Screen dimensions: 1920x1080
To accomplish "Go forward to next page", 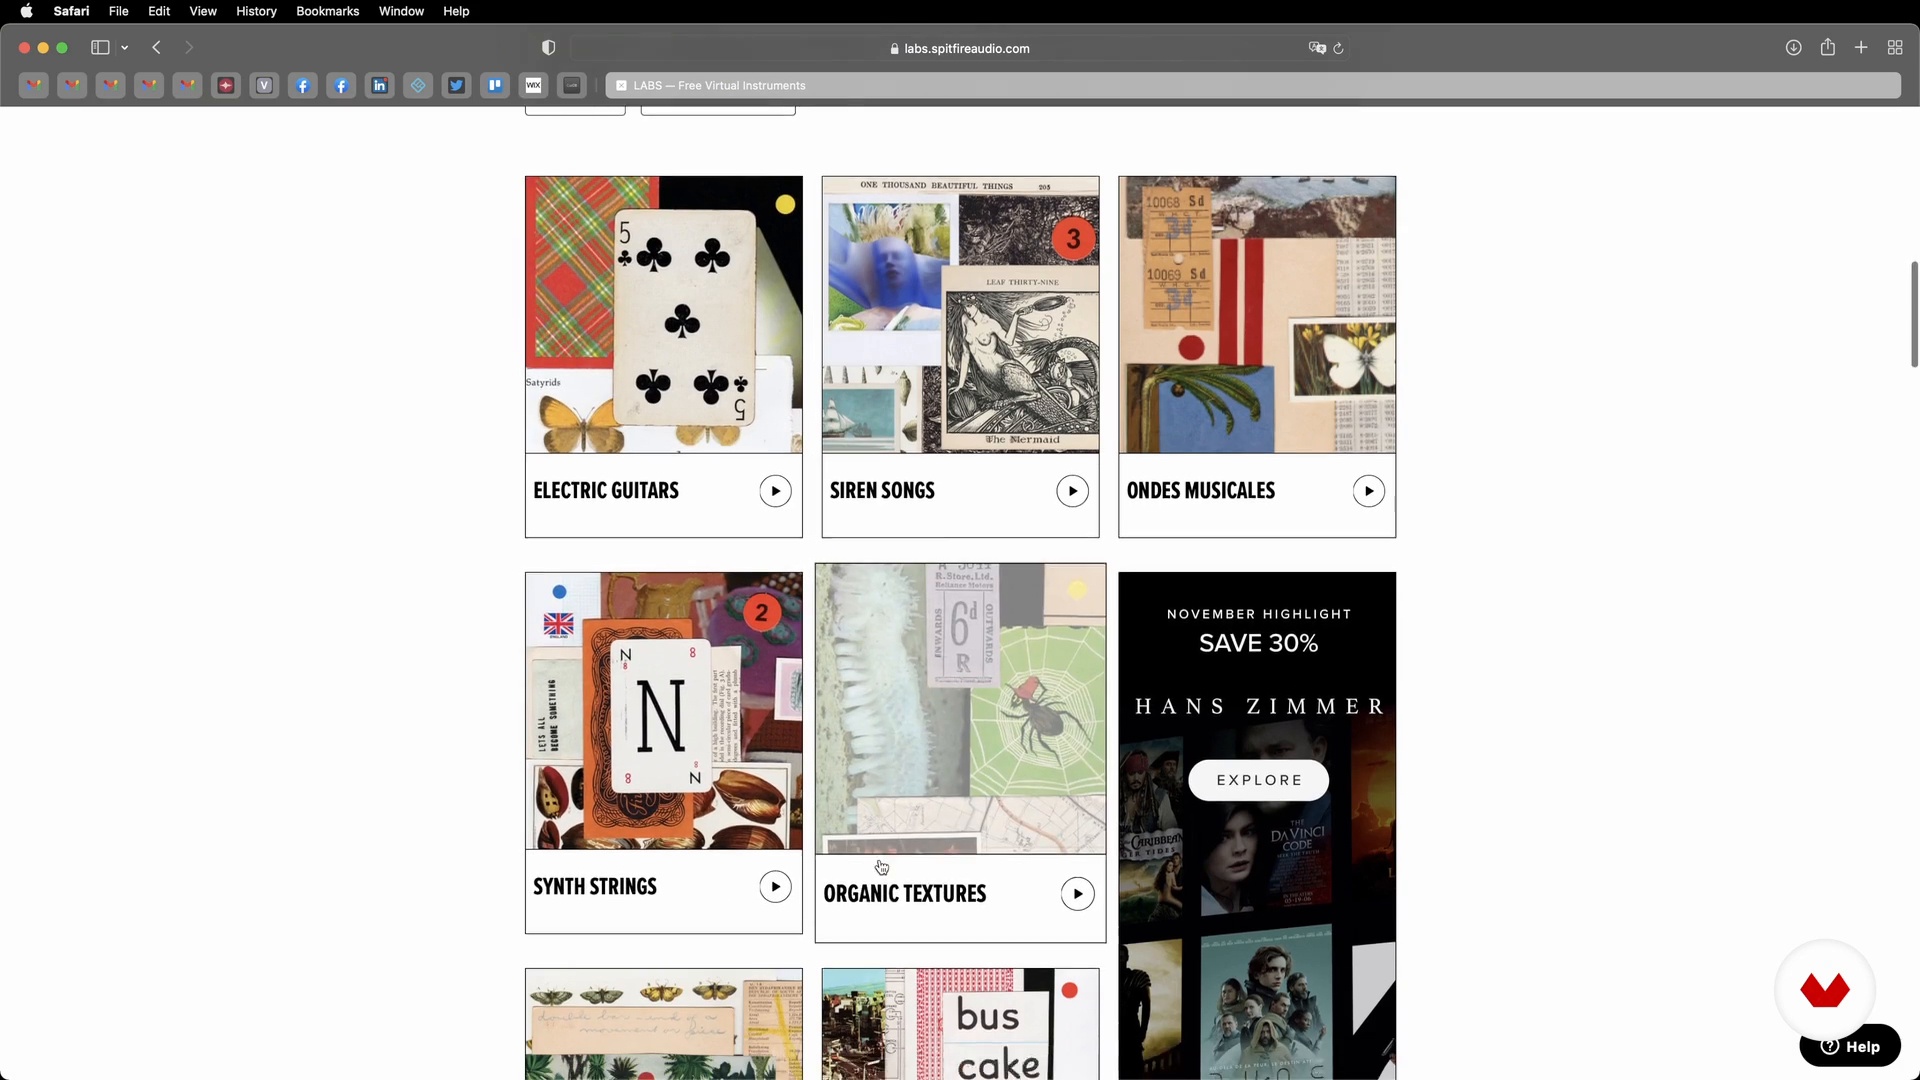I will (x=189, y=48).
